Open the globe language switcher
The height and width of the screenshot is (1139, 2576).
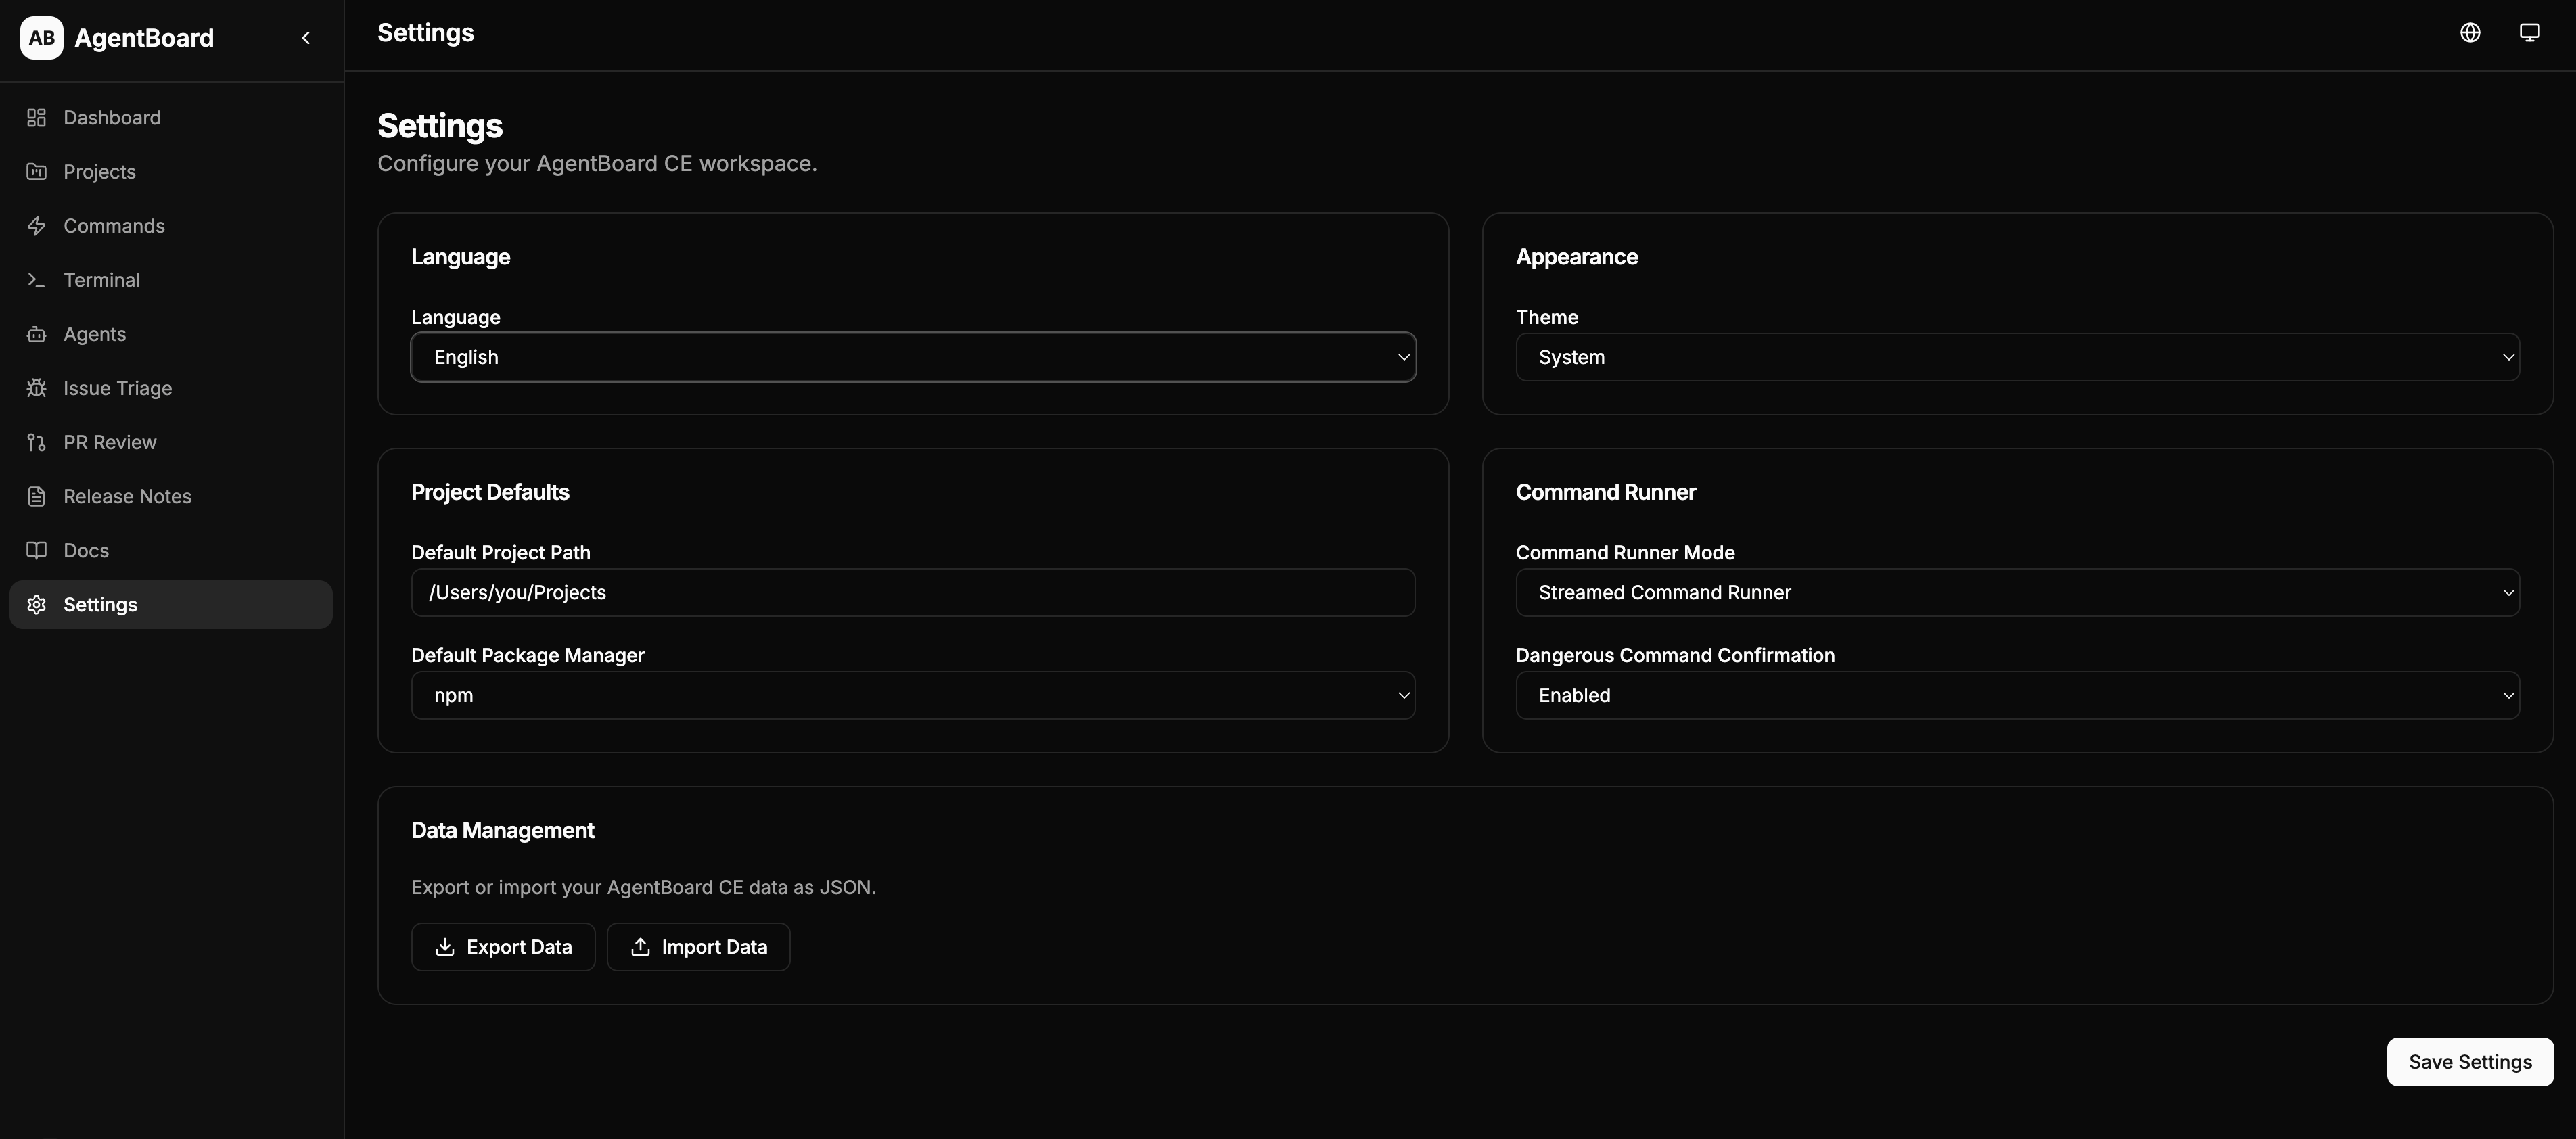(2470, 33)
